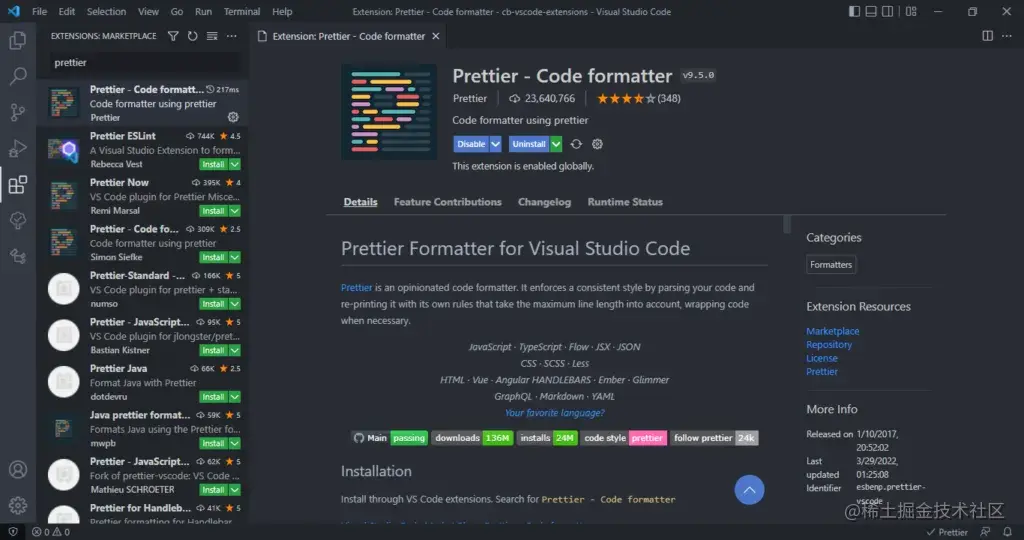The image size is (1024, 540).
Task: Click the feedback icon in status bar
Action: click(x=985, y=532)
